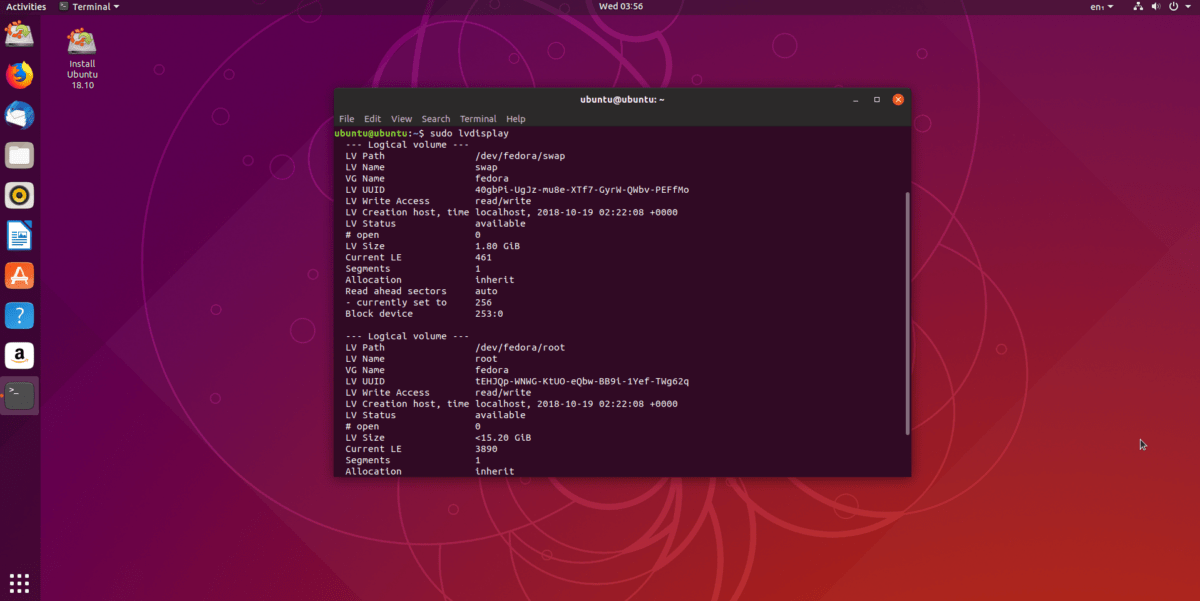
Task: Close the terminal window
Action: pyautogui.click(x=898, y=100)
